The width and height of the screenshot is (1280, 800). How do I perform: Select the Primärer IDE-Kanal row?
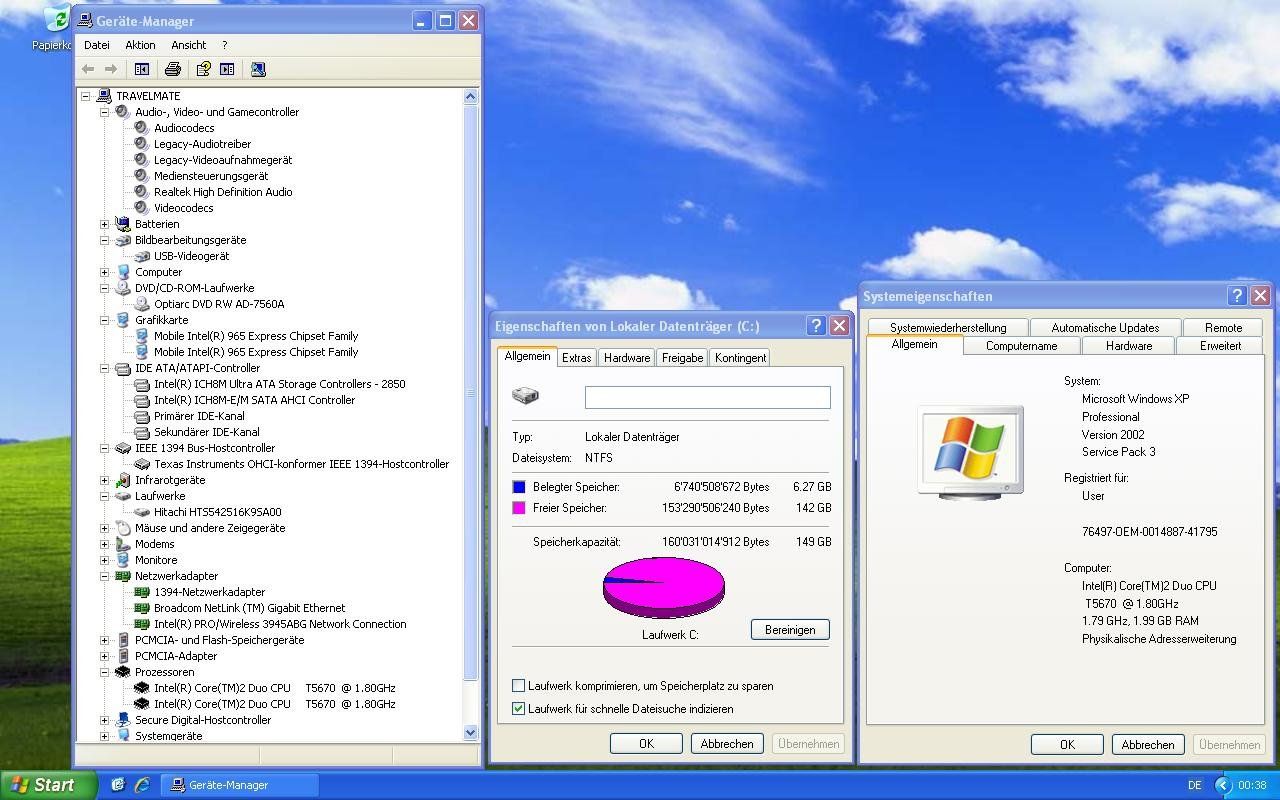(199, 416)
